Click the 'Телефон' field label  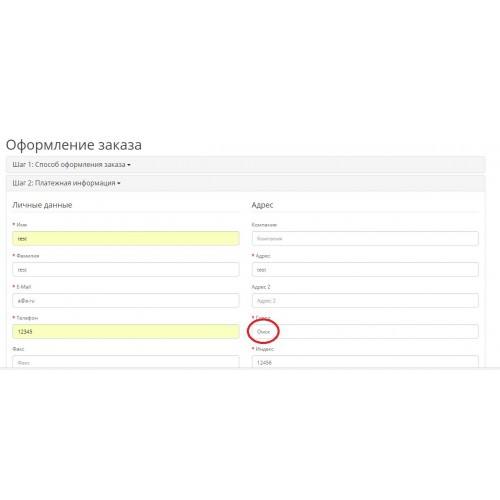pyautogui.click(x=27, y=318)
